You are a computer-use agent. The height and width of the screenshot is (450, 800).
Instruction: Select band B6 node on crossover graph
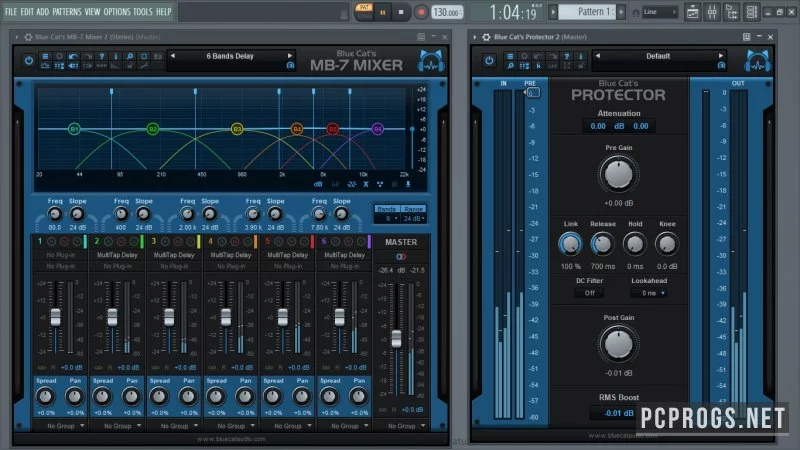(378, 129)
